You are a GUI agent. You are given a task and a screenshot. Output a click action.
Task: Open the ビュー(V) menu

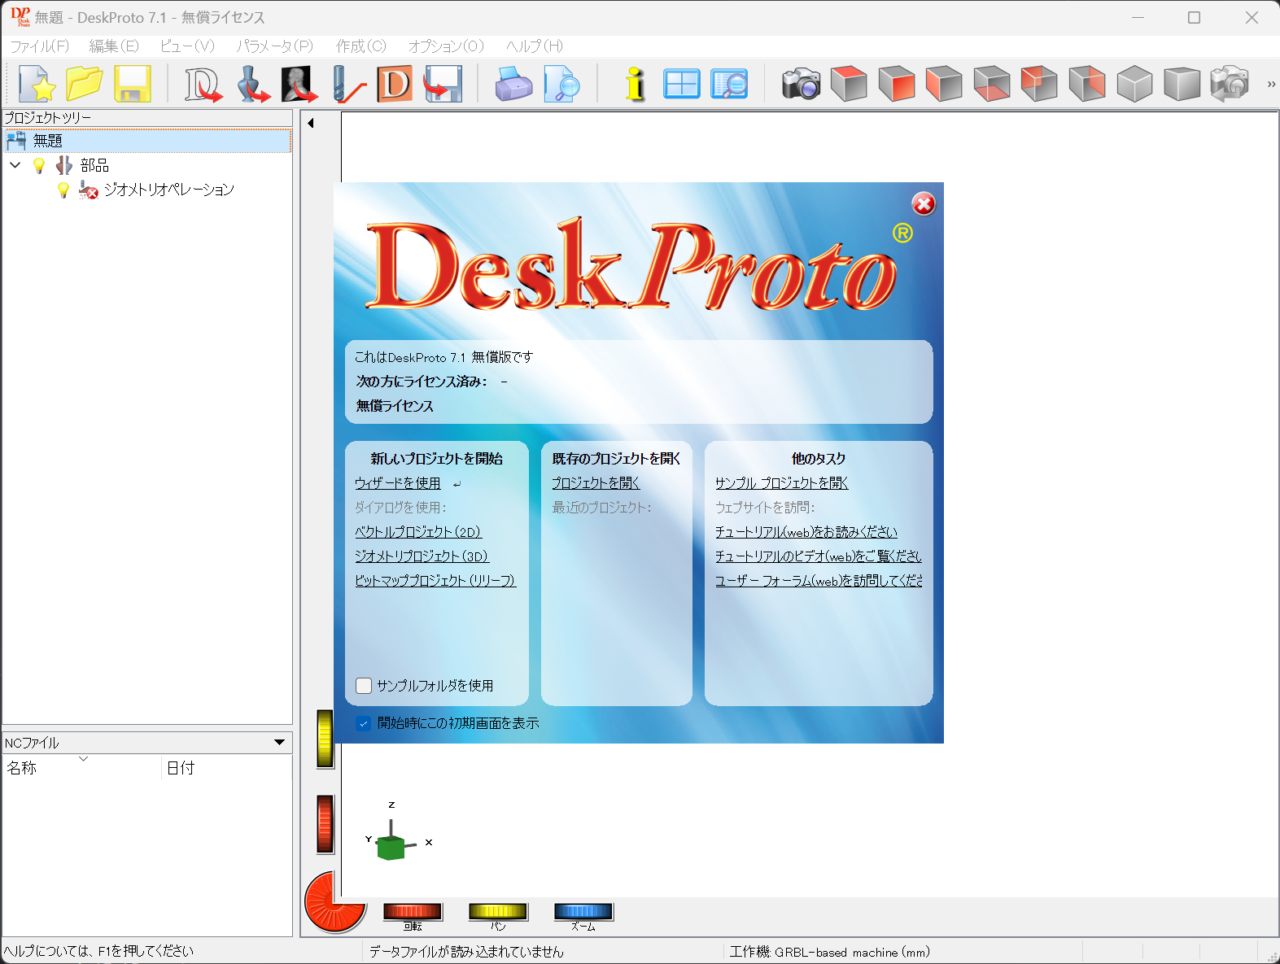tap(187, 46)
